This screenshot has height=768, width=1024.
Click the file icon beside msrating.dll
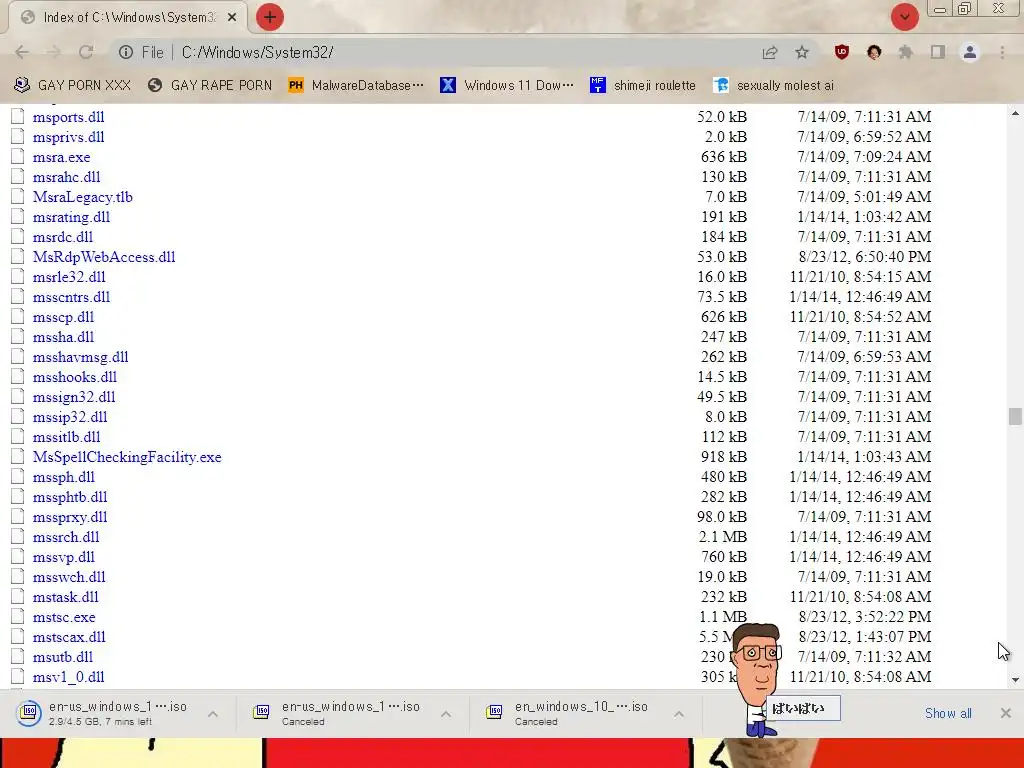18,216
